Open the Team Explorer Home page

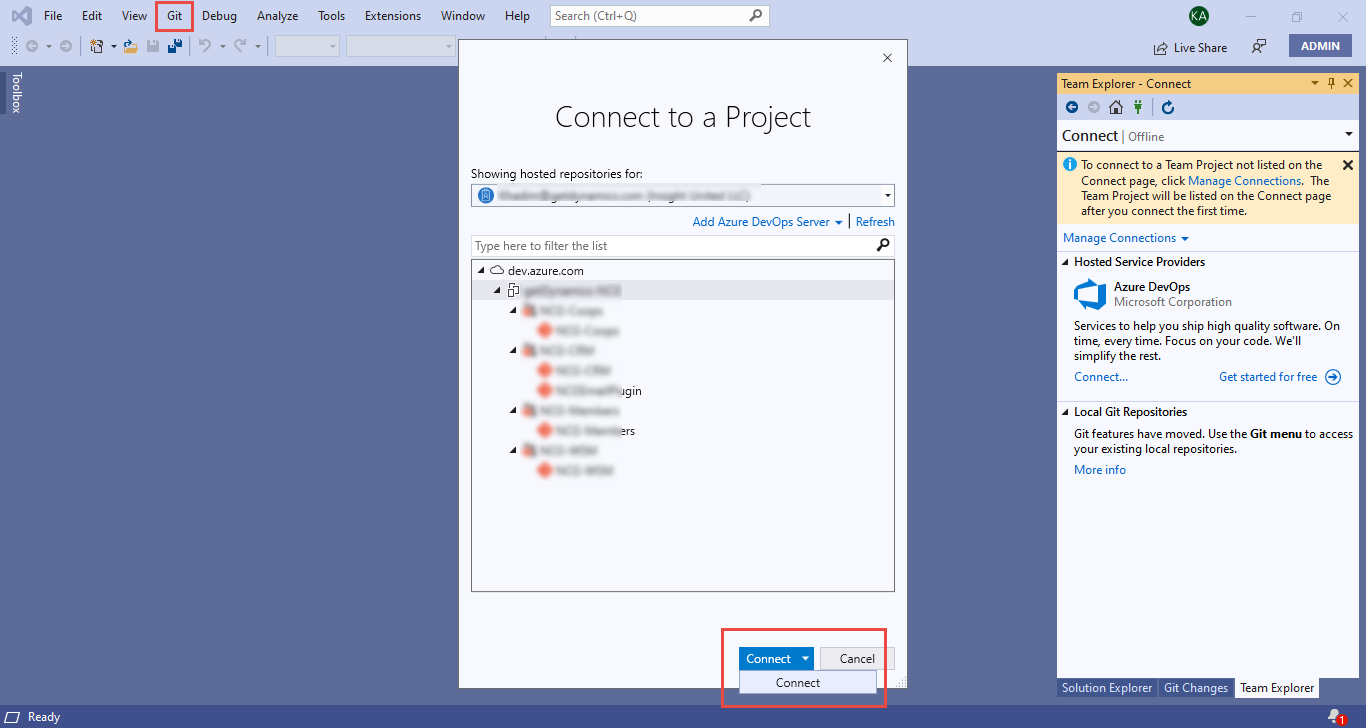(x=1116, y=107)
